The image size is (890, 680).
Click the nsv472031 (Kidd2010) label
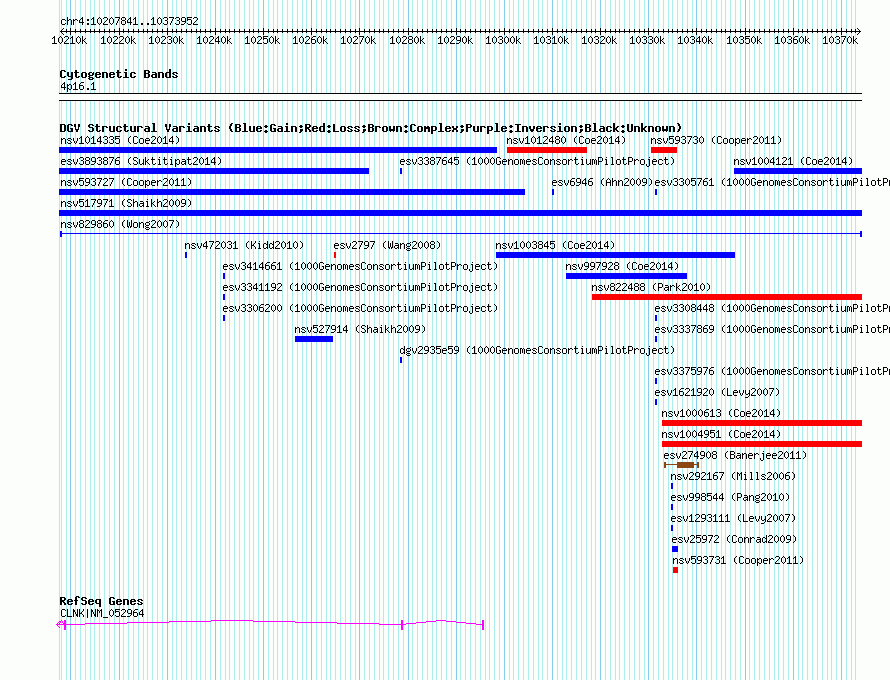(x=244, y=245)
